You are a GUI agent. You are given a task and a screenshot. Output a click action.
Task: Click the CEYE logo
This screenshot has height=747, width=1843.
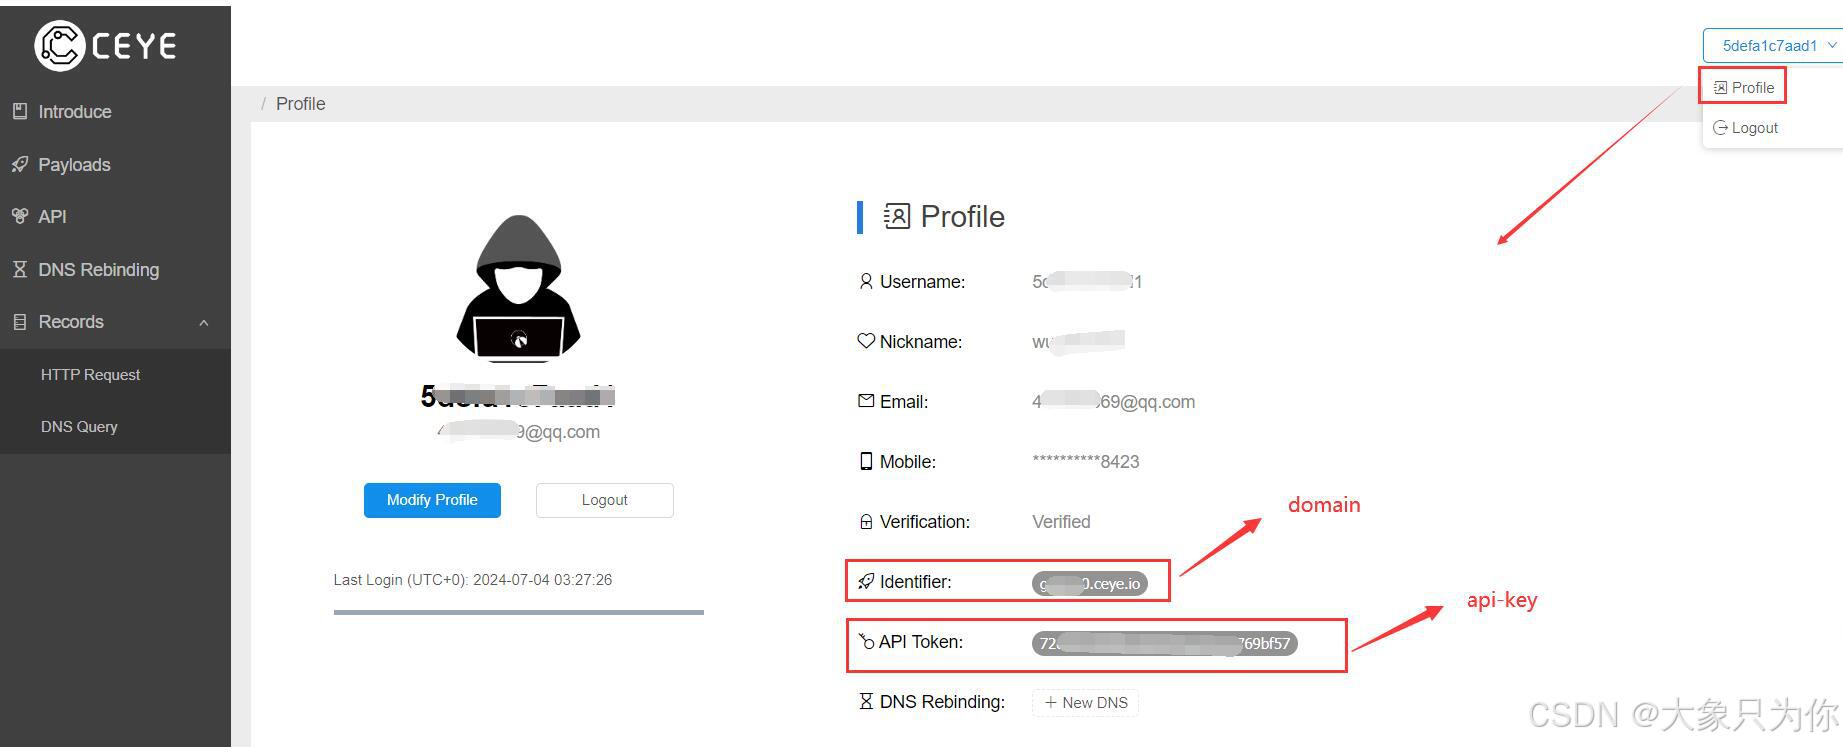[105, 45]
